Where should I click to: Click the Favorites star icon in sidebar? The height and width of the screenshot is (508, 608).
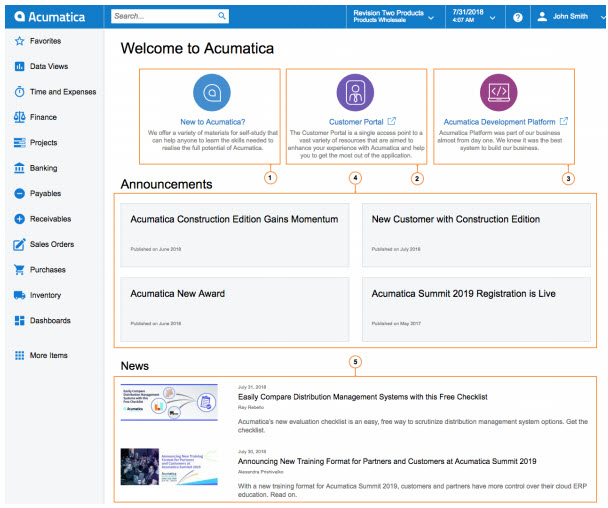click(x=19, y=41)
